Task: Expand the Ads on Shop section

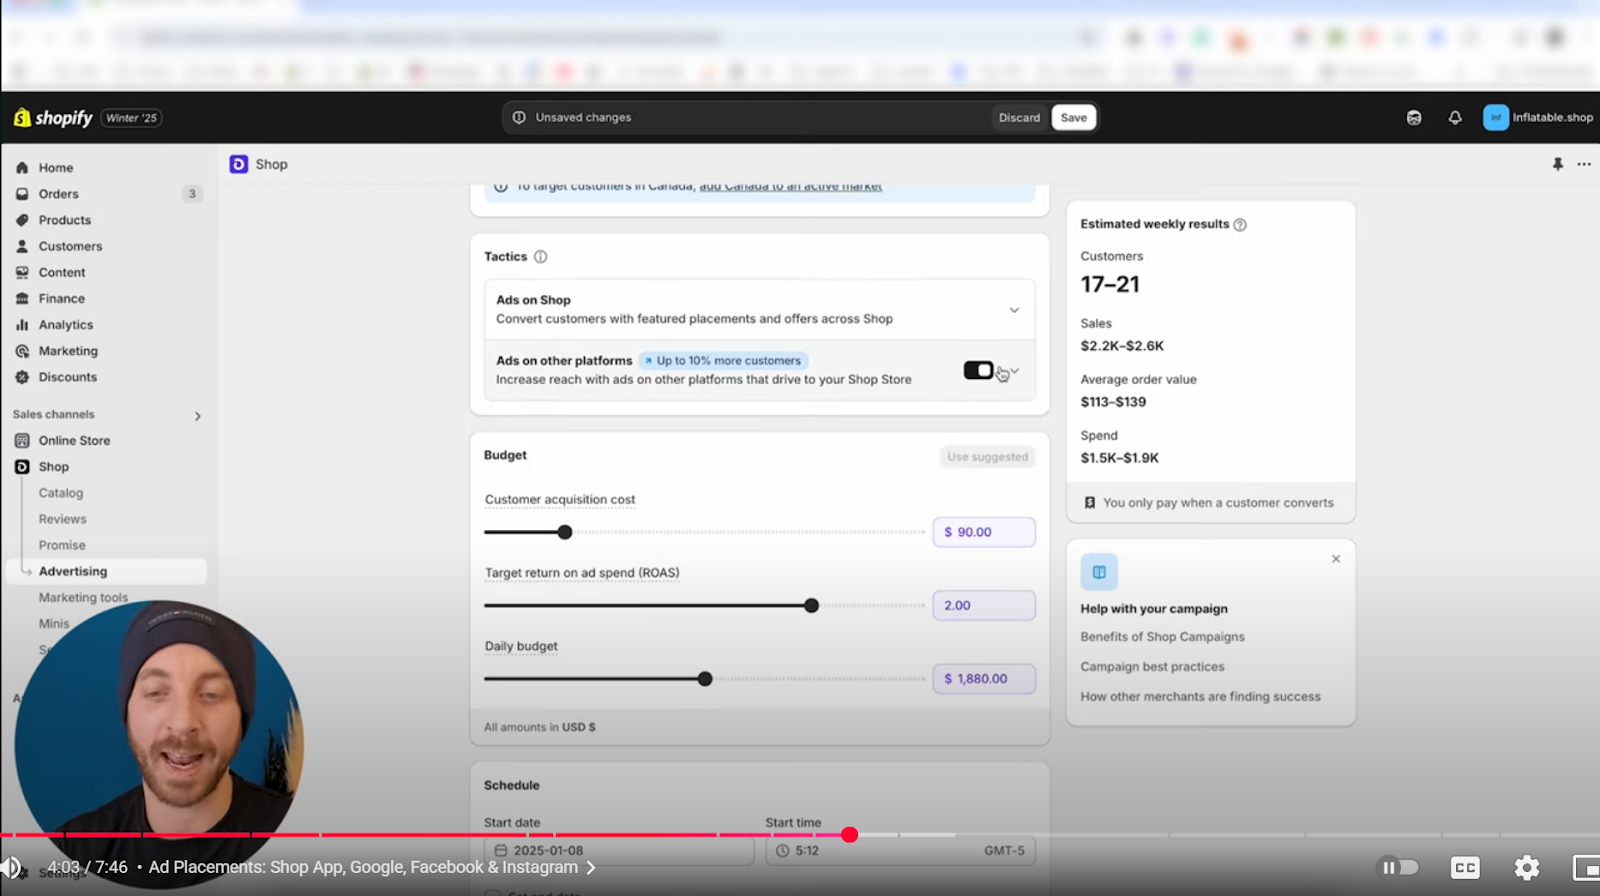Action: pyautogui.click(x=1014, y=310)
